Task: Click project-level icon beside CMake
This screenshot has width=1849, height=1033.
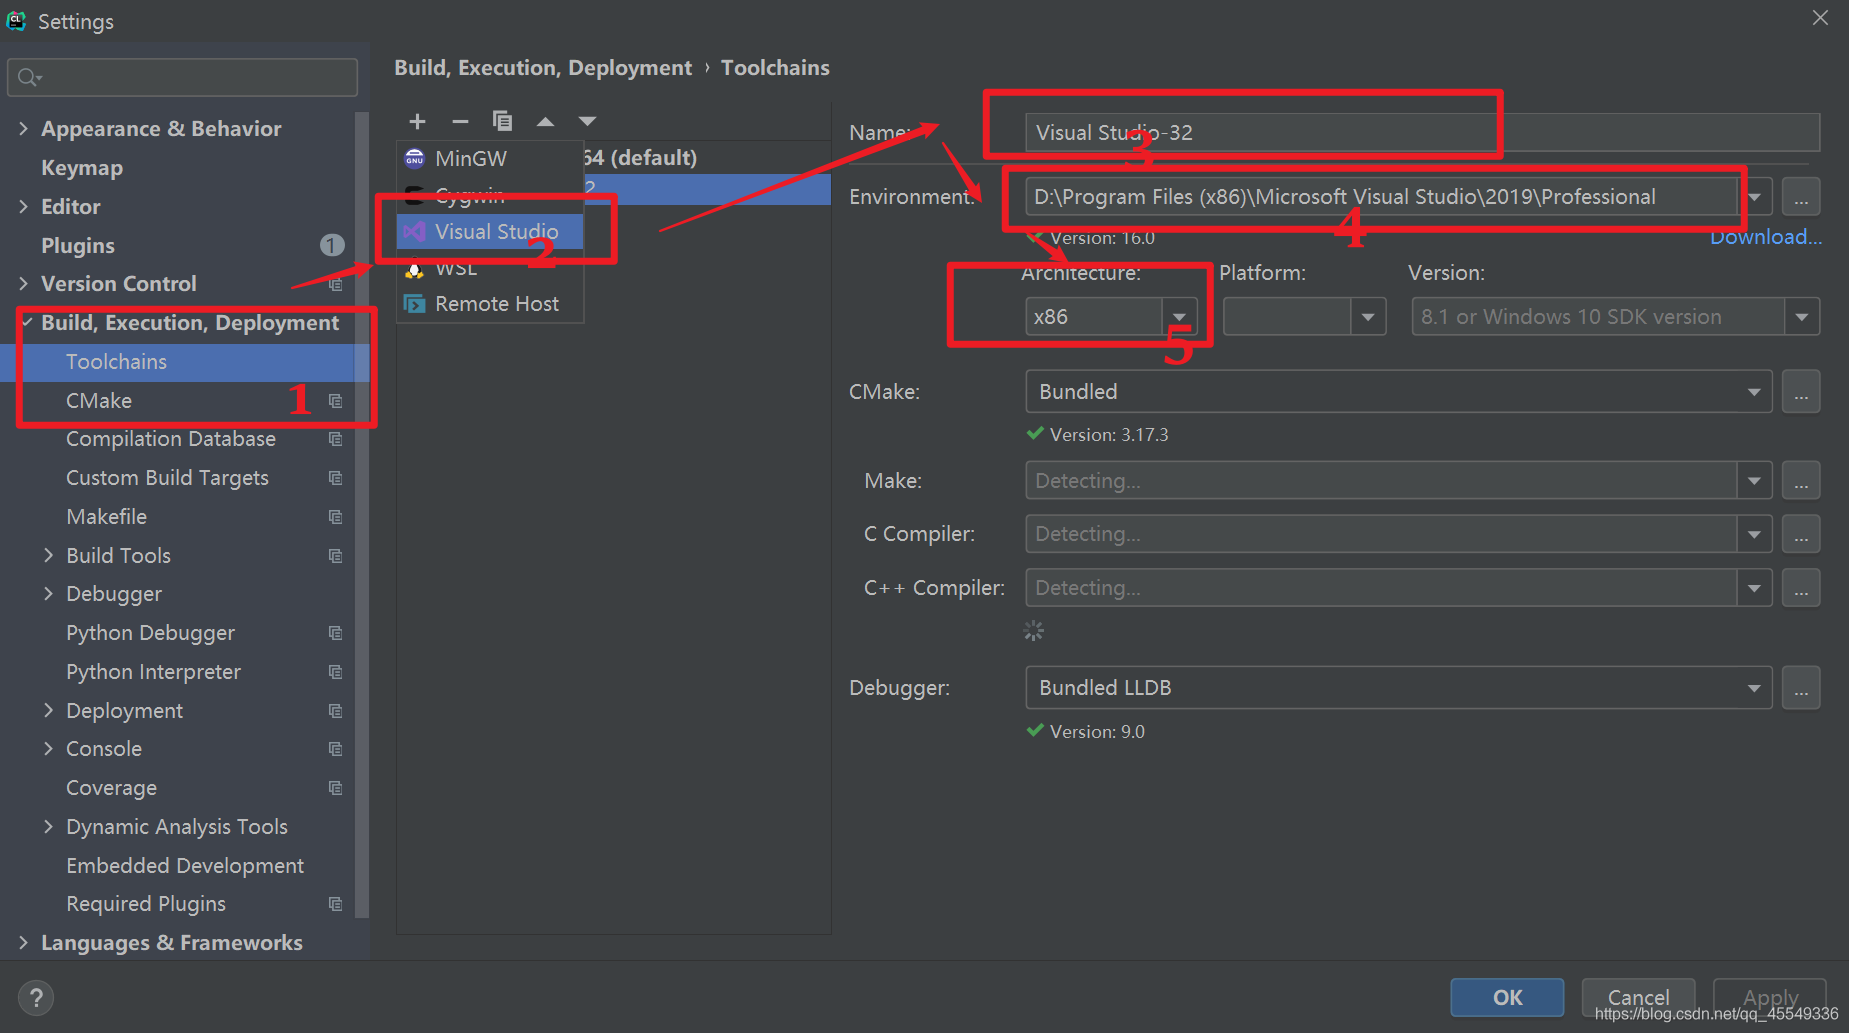Action: (336, 401)
